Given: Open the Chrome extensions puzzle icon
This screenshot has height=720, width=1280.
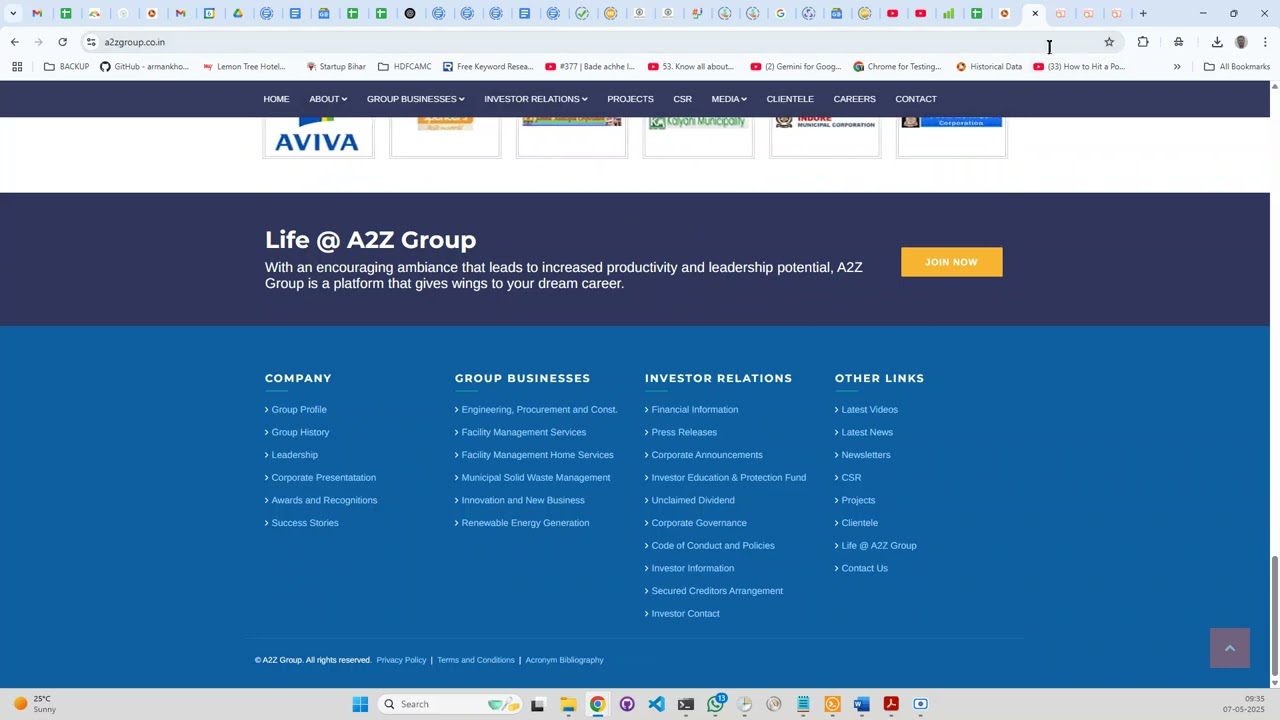Looking at the screenshot, I should click(1143, 42).
